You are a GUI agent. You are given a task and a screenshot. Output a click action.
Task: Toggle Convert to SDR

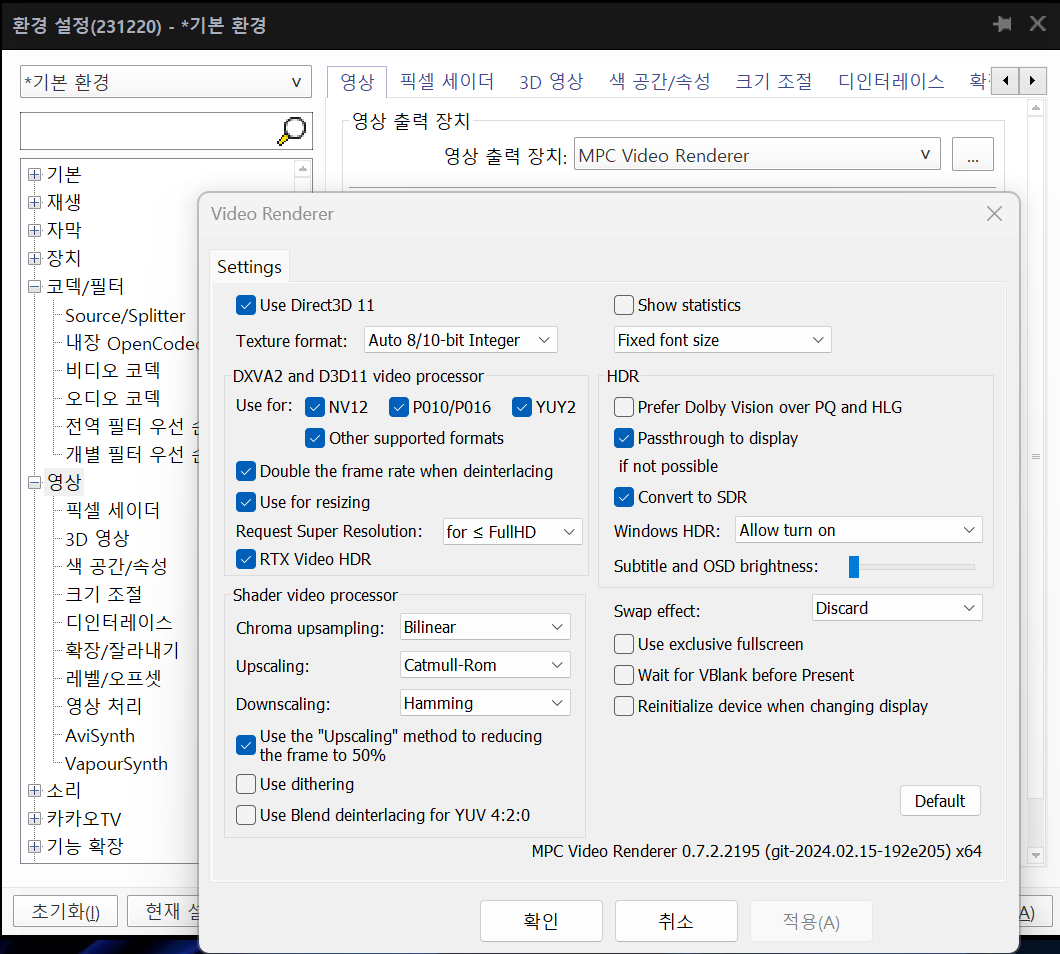coord(623,497)
